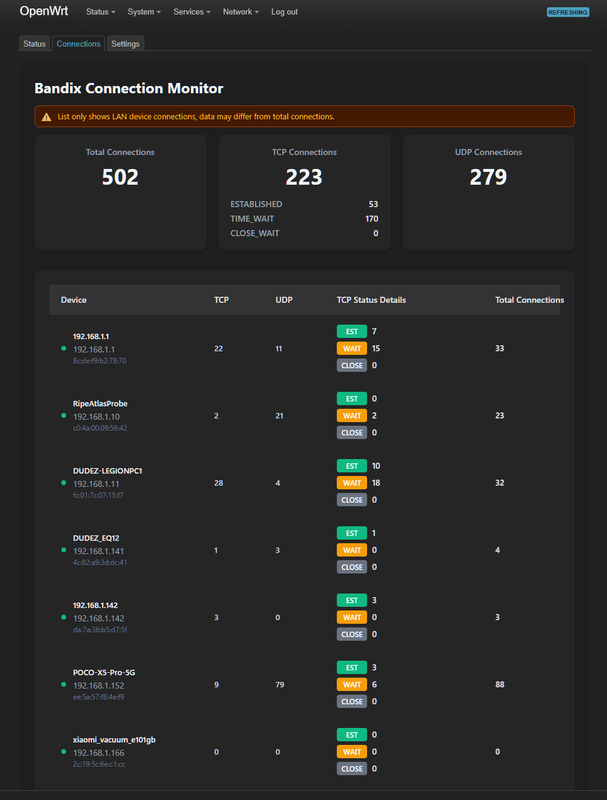The height and width of the screenshot is (800, 607).
Task: Click the POCO-X5-Pro-5G device name
Action: (x=104, y=672)
